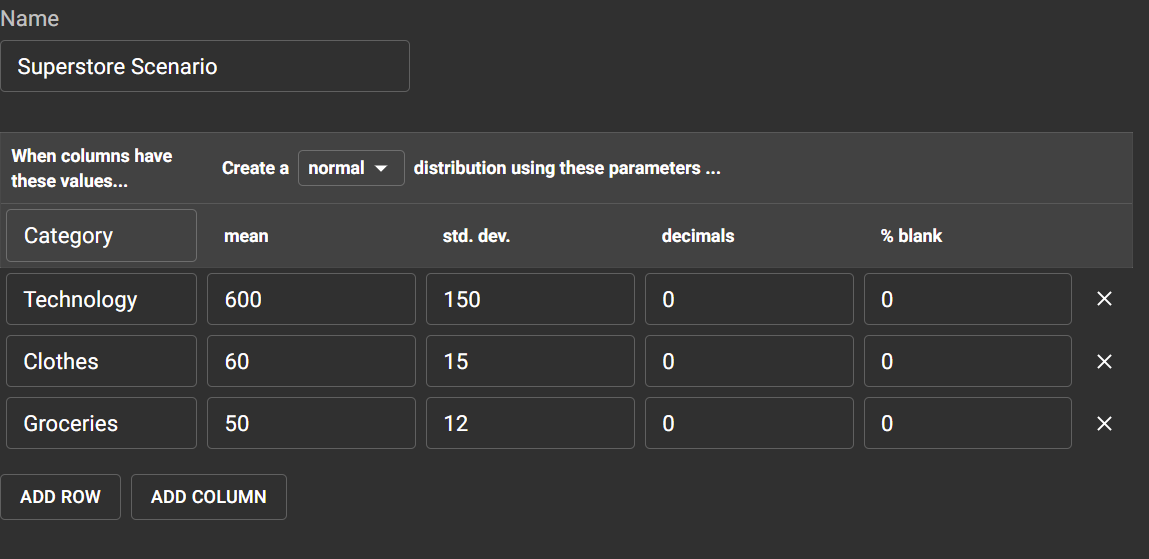Remove the Technology row with X icon

1104,299
